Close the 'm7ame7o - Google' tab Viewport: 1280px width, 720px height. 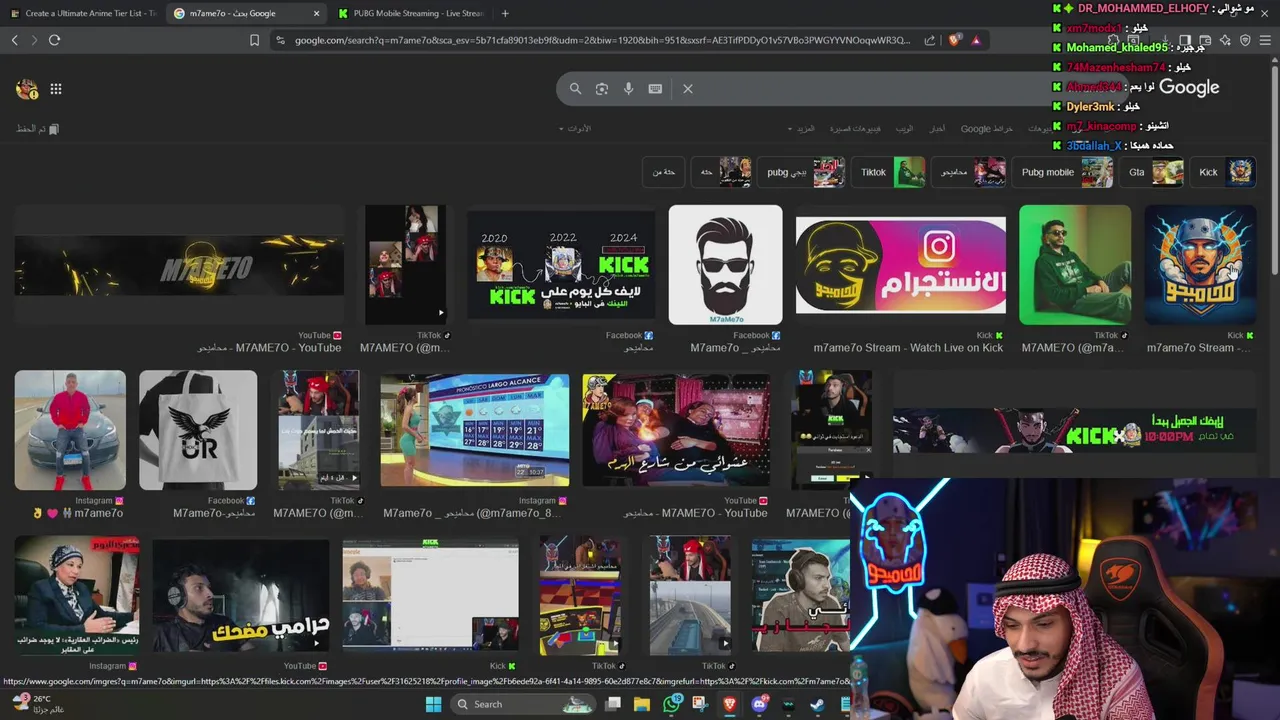317,13
